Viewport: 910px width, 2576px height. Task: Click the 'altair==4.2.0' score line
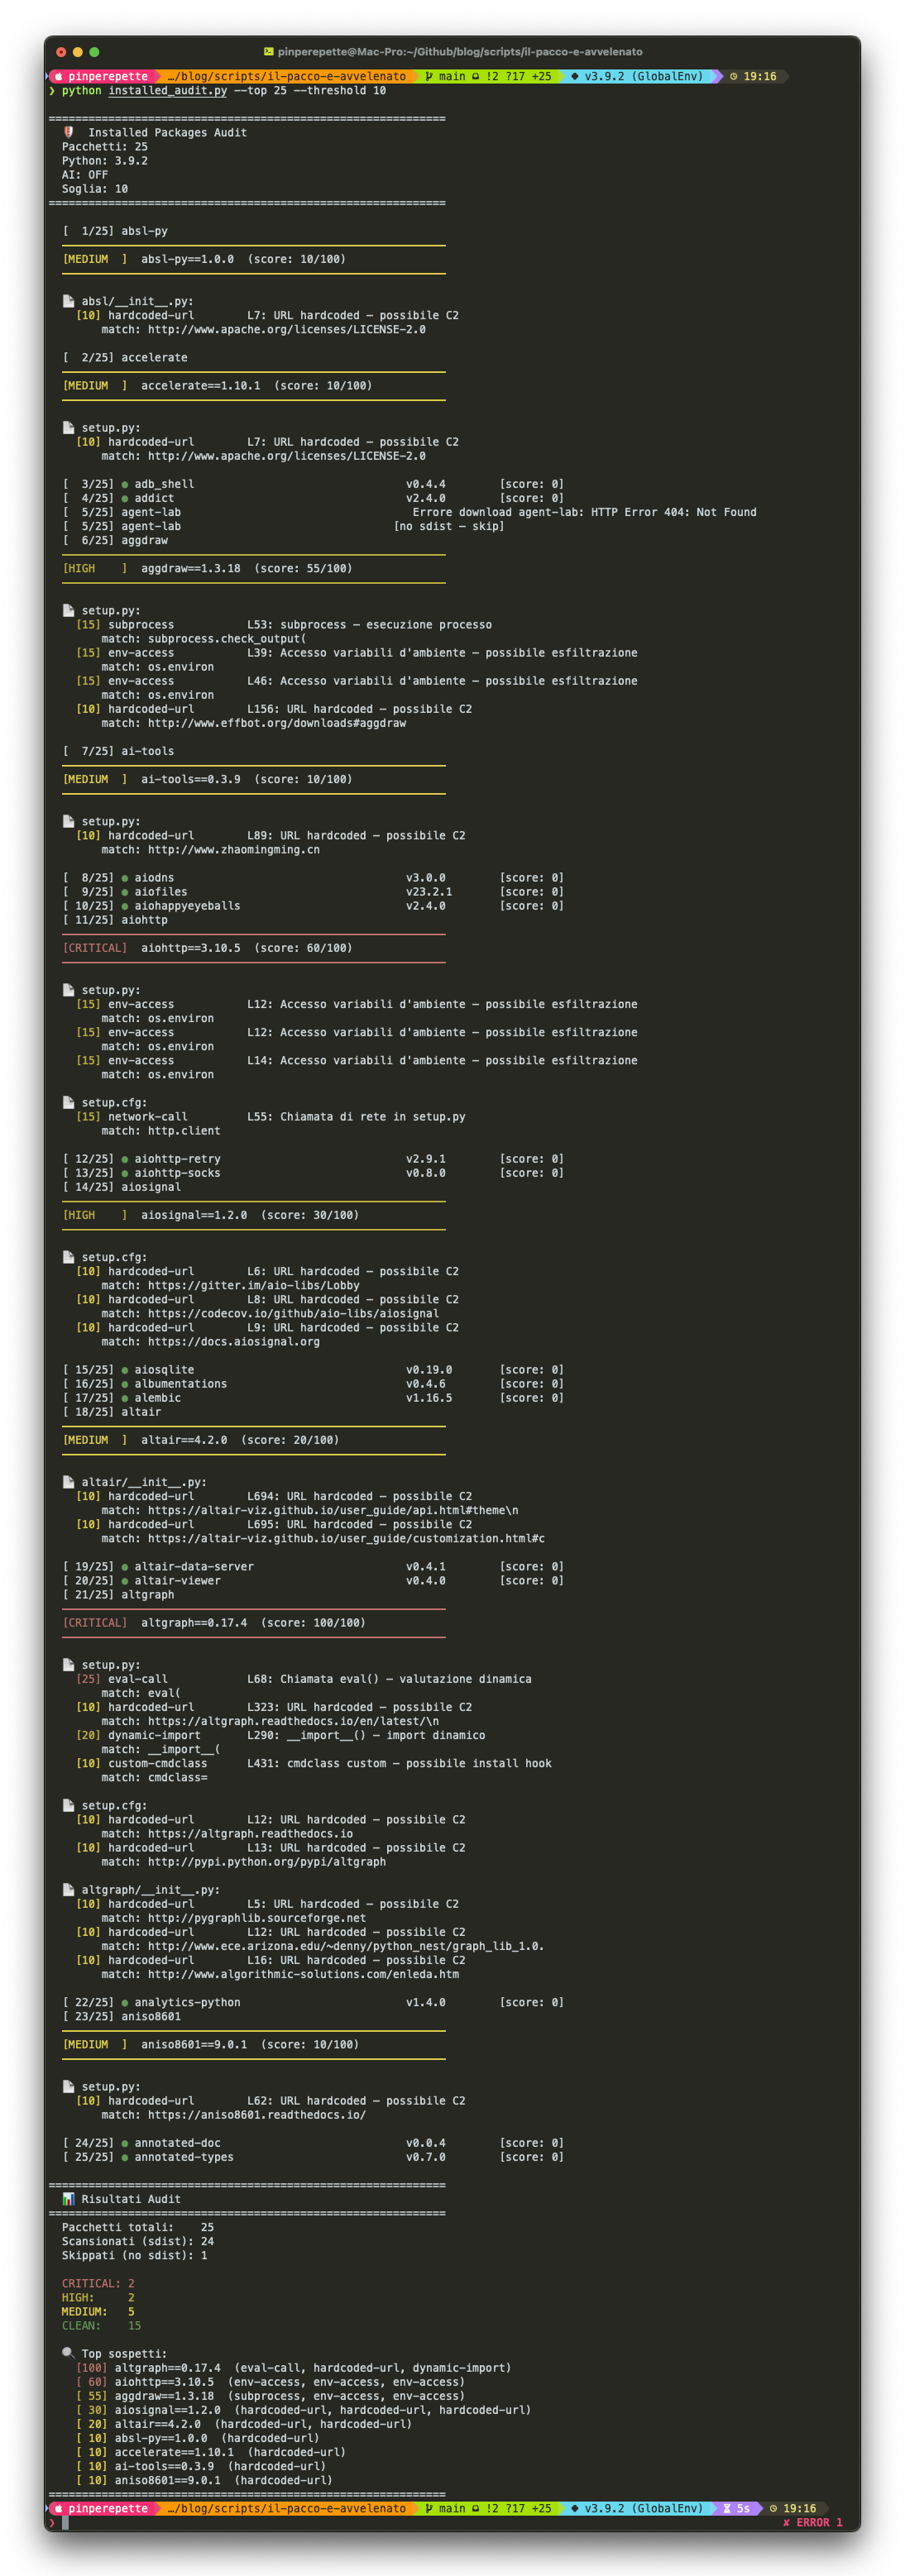(x=201, y=1440)
